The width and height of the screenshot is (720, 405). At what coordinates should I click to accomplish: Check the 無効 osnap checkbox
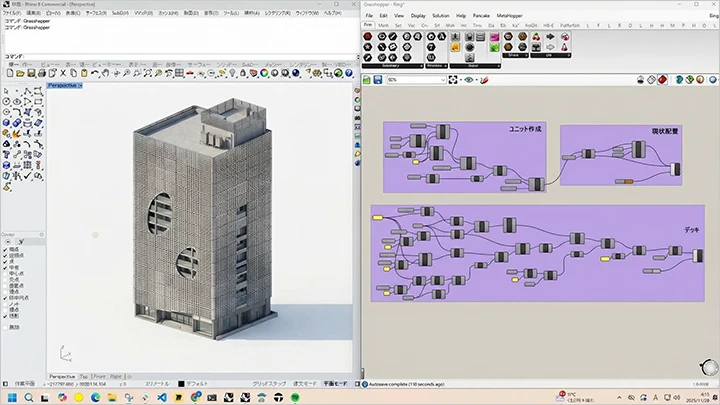(6, 327)
